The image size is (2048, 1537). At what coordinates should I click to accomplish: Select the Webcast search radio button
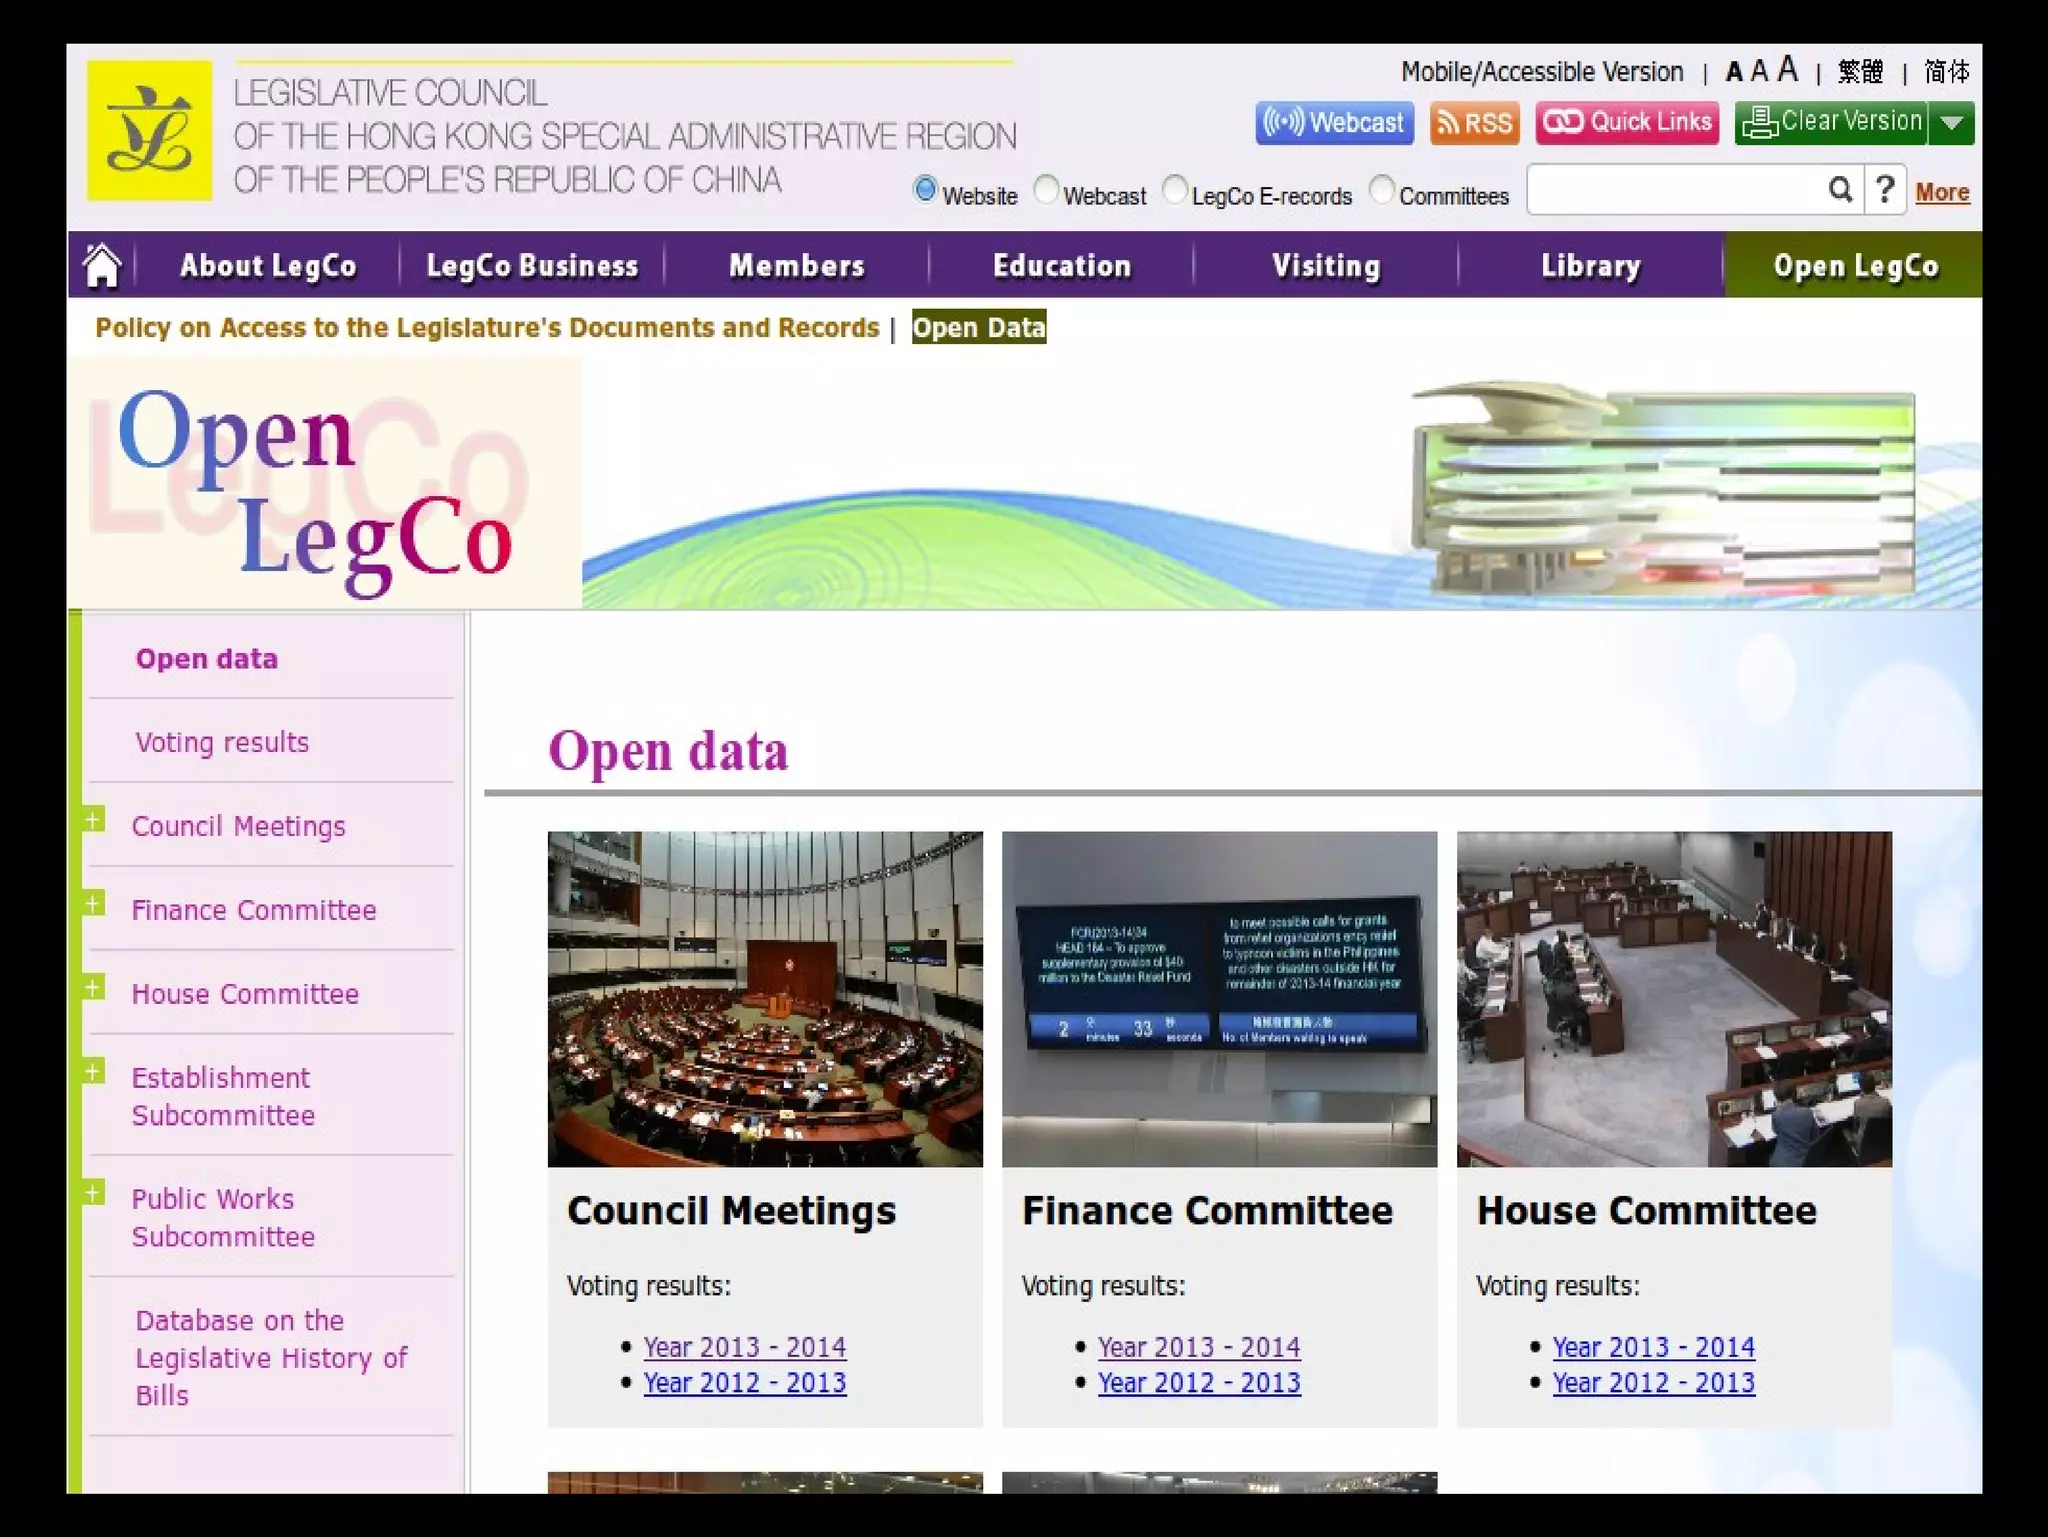coord(1046,190)
